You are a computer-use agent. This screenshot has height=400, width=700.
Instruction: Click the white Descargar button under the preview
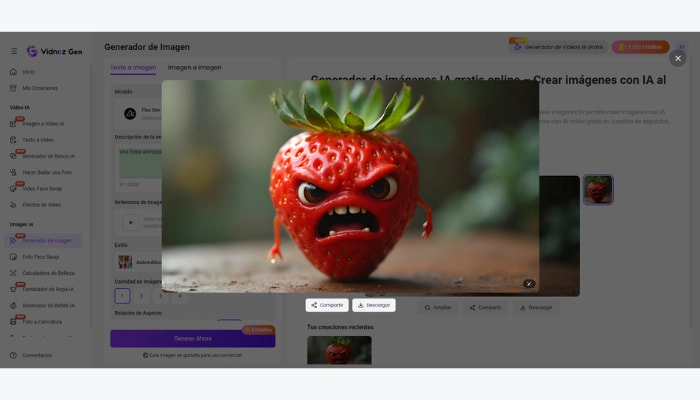pos(374,305)
